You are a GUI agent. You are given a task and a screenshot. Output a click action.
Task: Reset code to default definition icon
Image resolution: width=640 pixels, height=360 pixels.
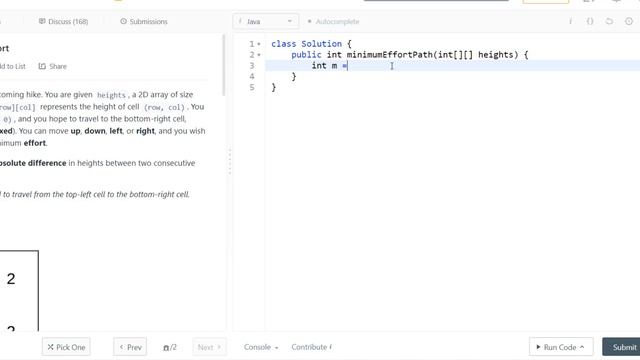[609, 21]
